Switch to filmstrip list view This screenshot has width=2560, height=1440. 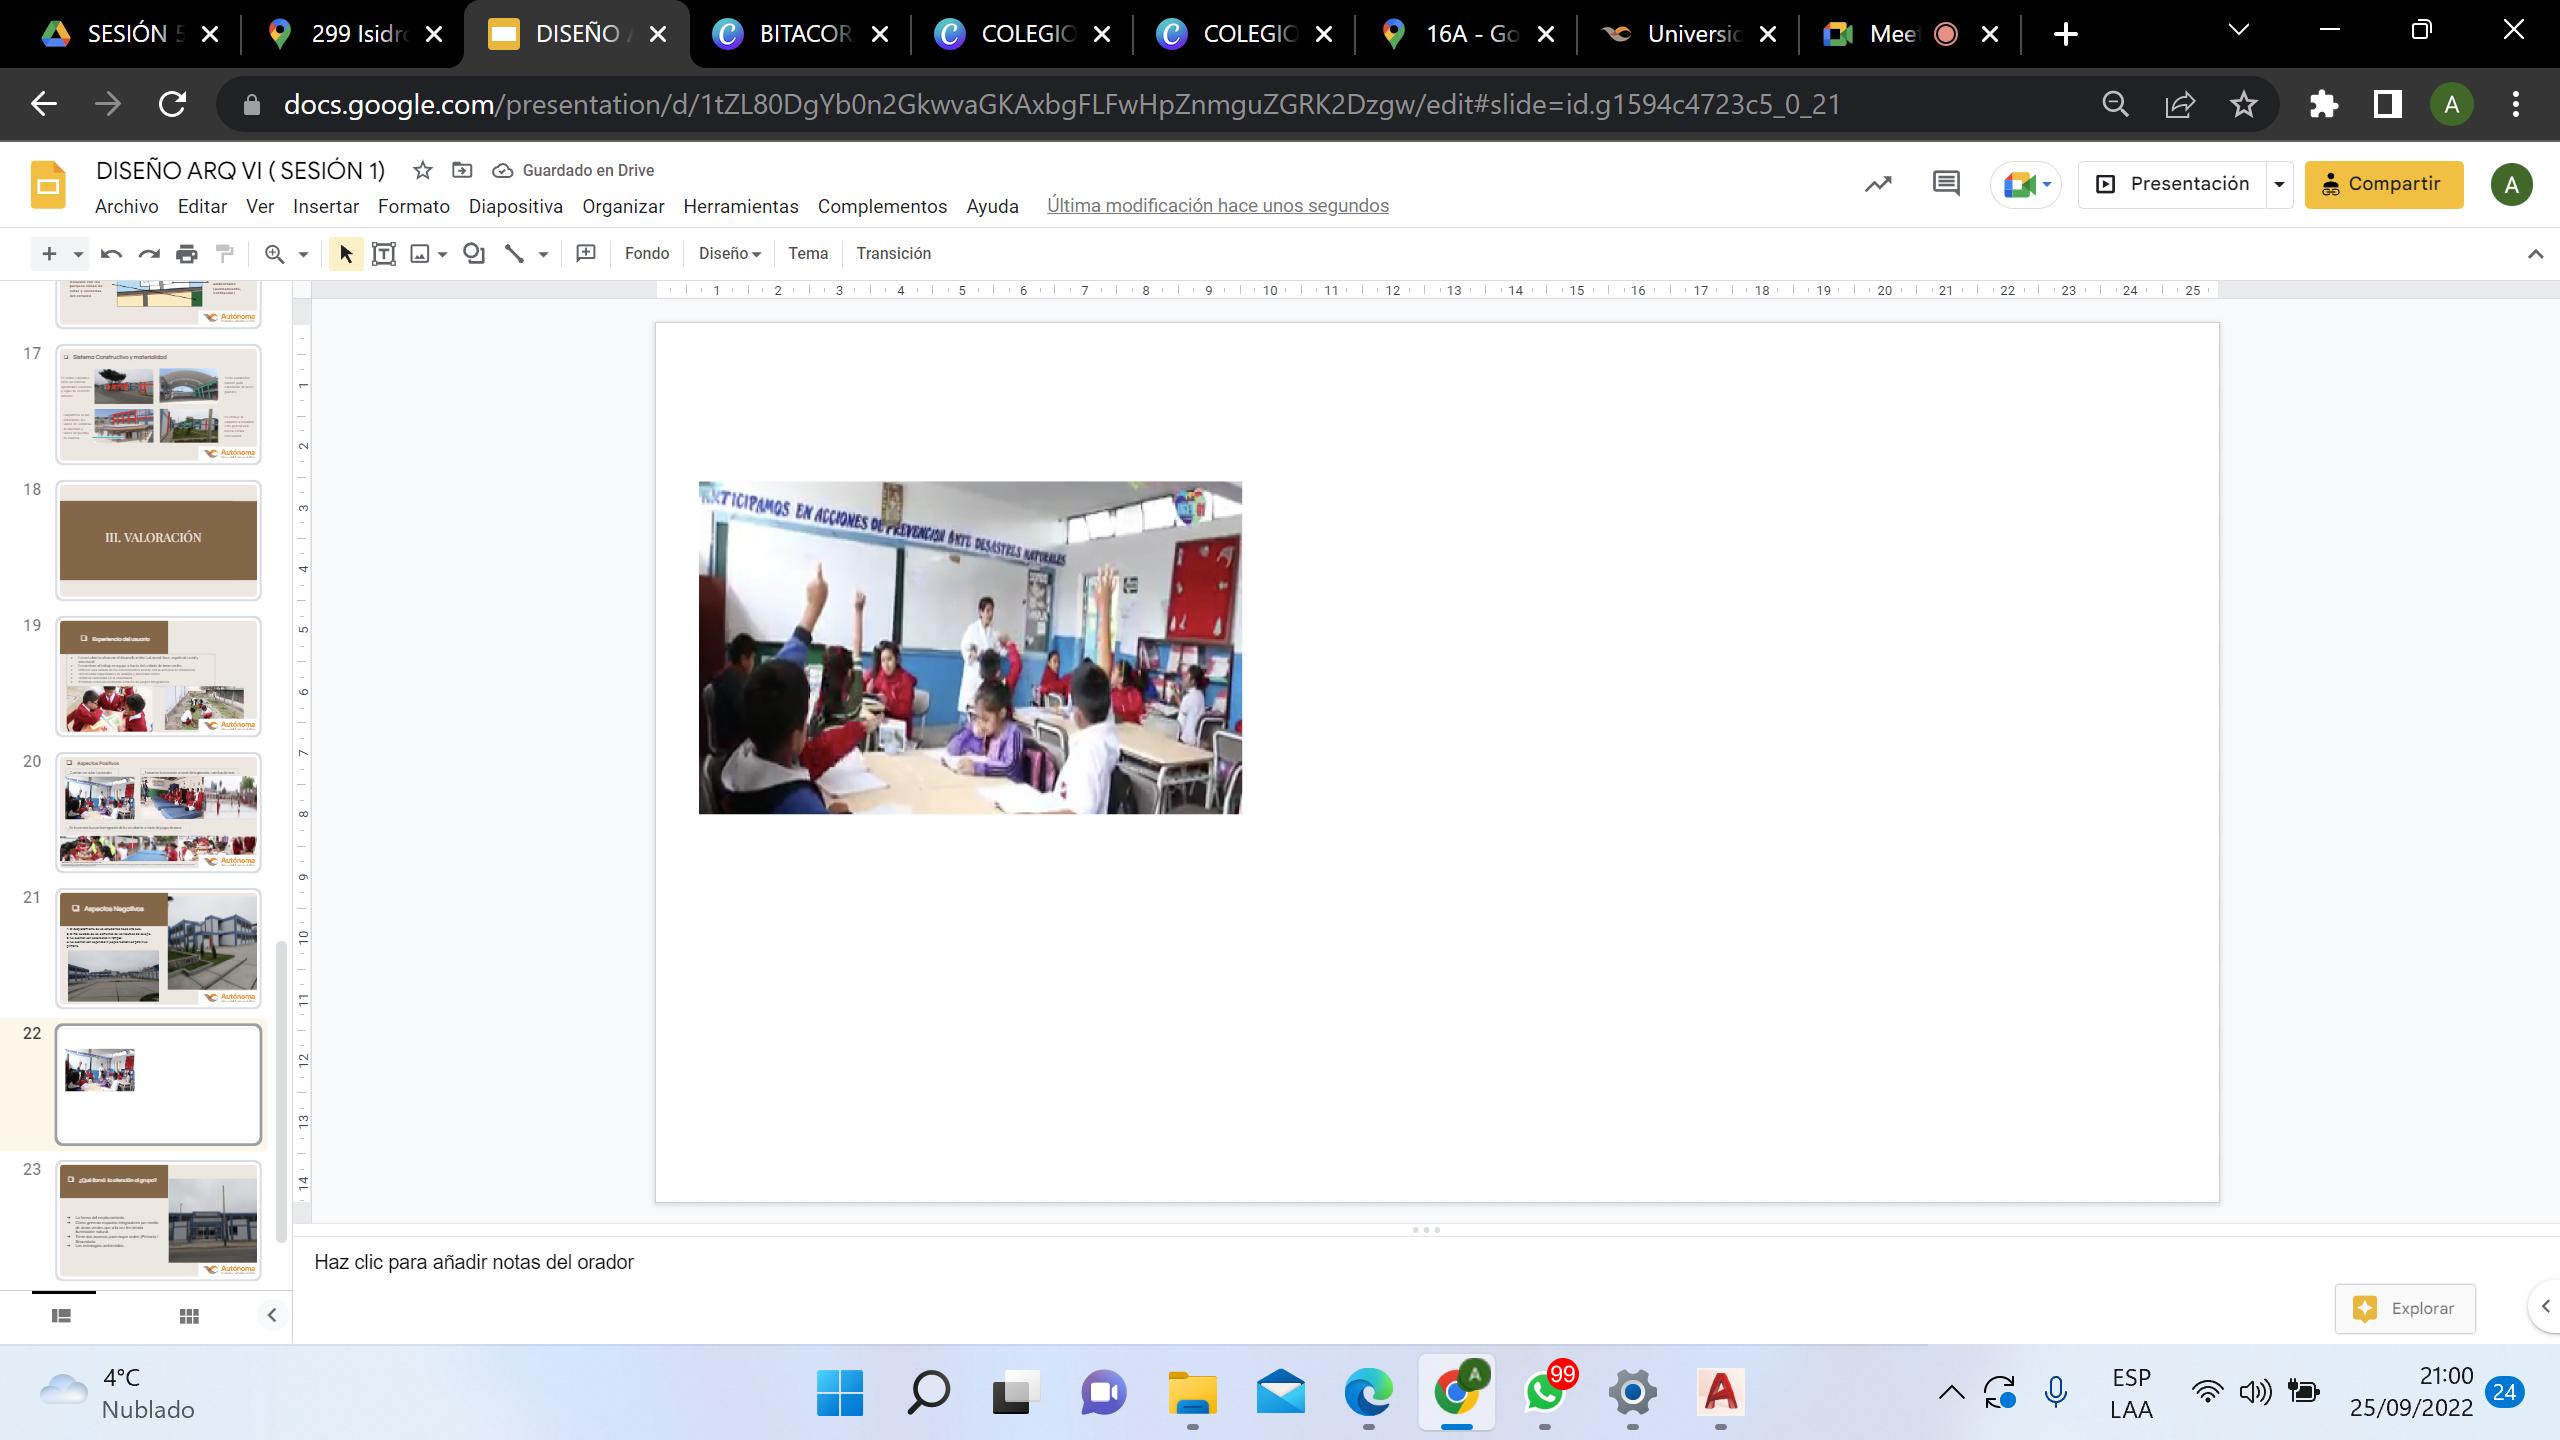point(61,1316)
